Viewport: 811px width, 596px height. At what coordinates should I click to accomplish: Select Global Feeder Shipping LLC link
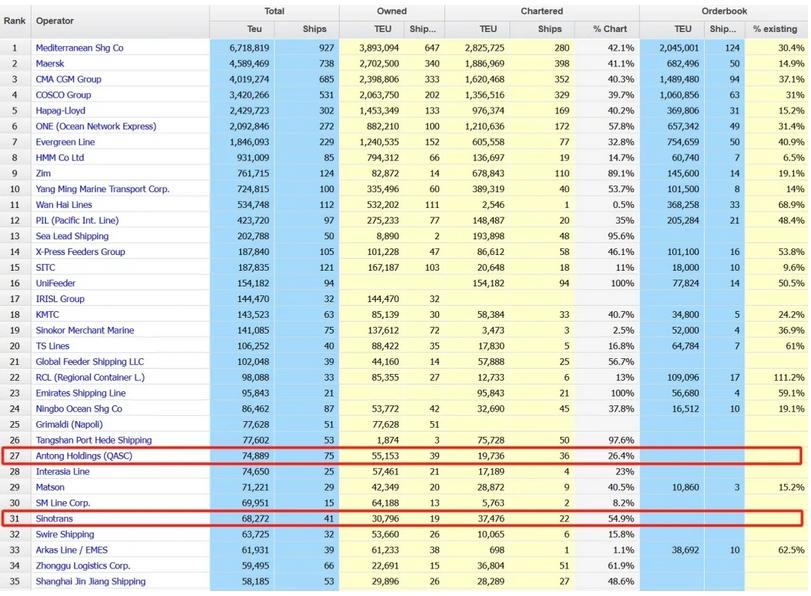click(x=89, y=362)
